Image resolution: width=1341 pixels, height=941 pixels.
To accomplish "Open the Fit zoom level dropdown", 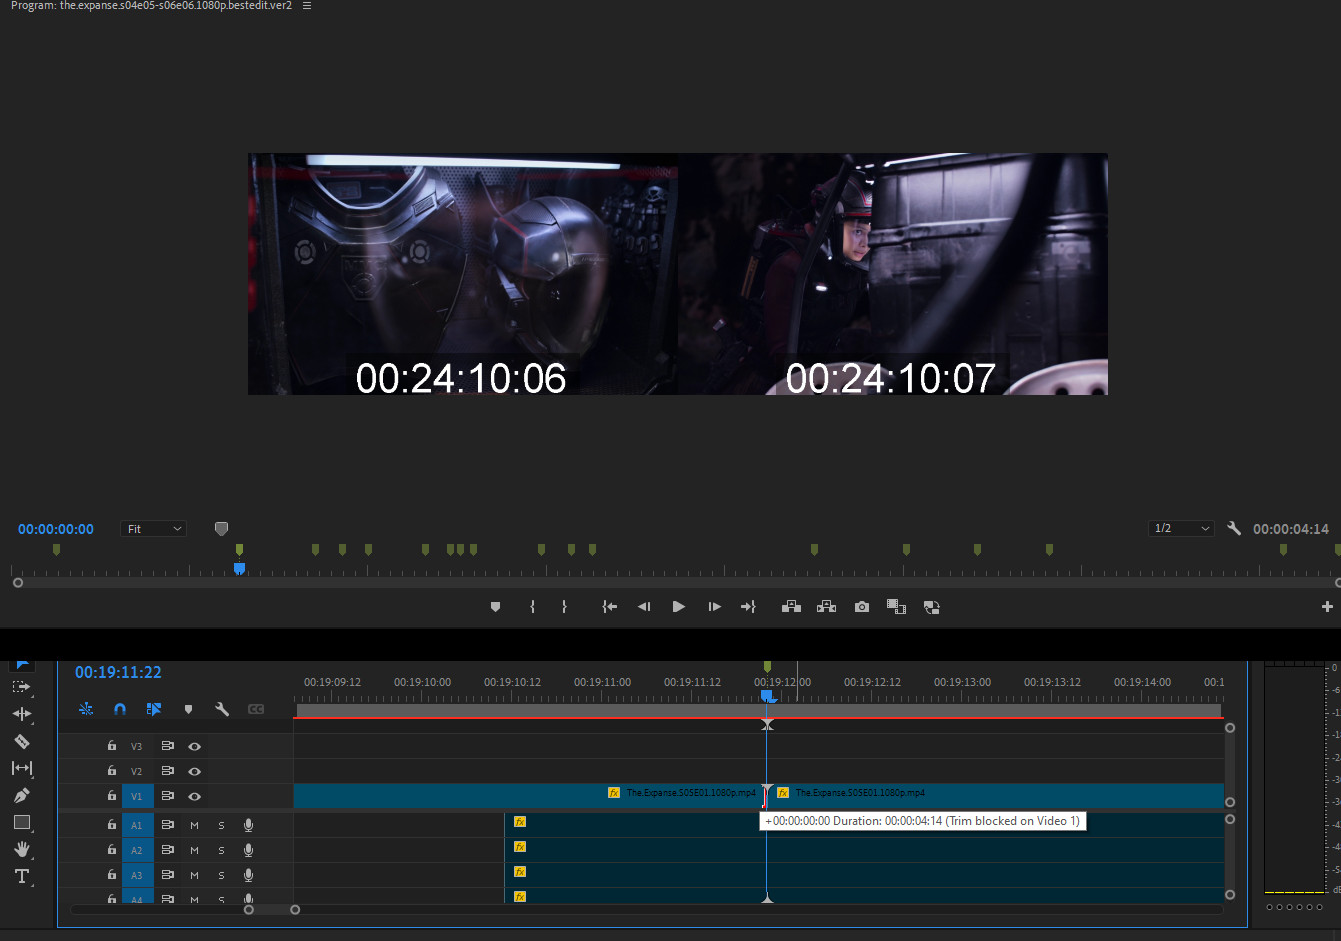I will point(153,529).
